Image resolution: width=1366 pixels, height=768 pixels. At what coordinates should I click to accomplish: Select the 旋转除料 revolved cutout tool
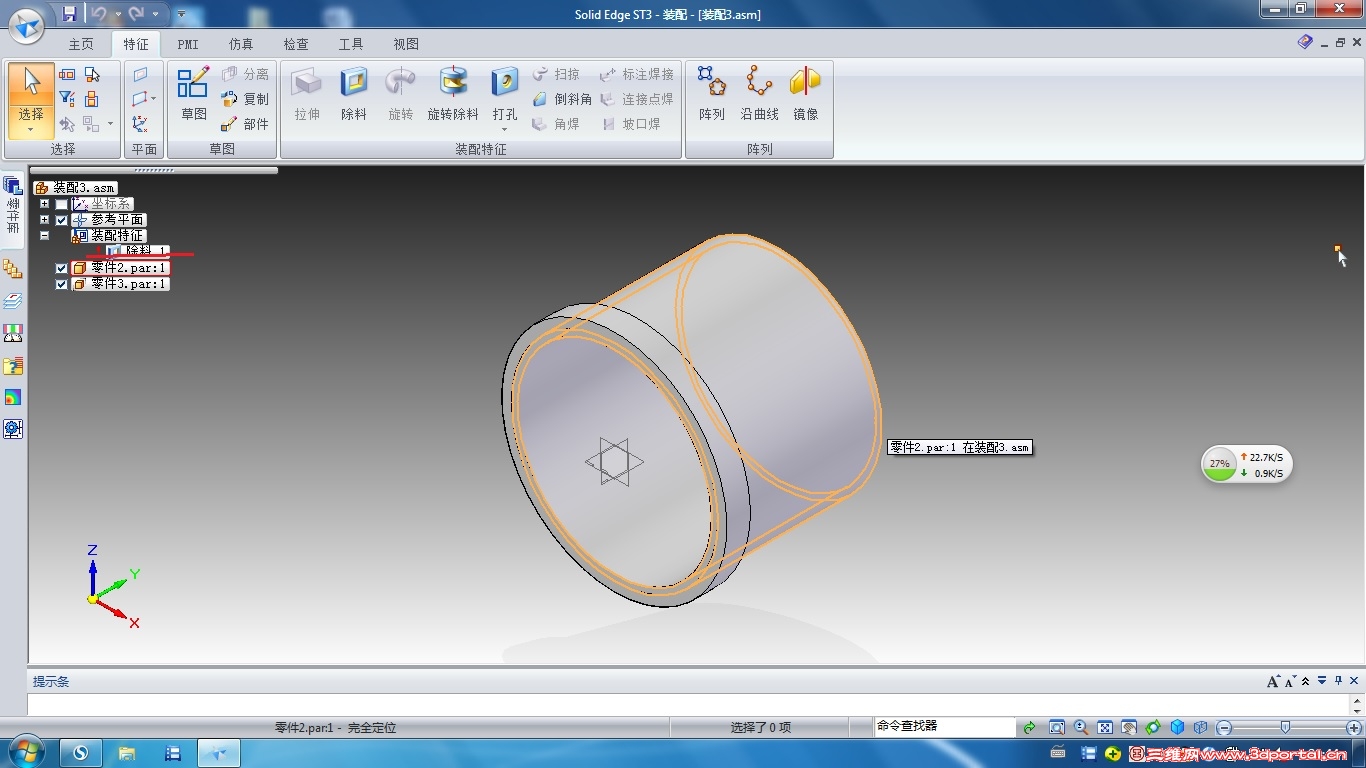453,94
